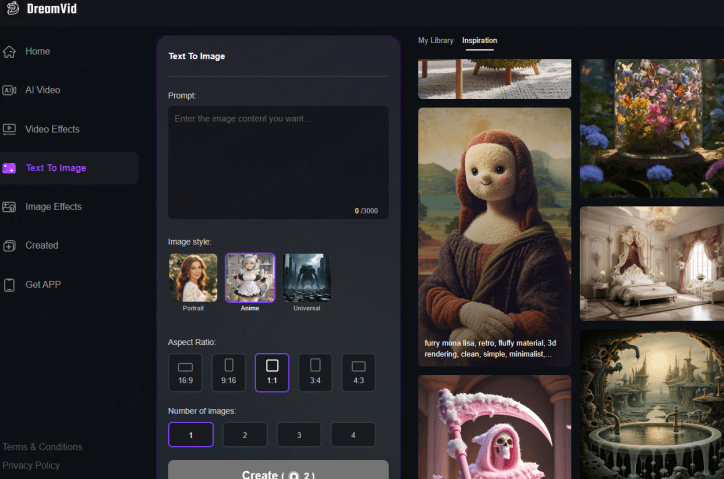Click the Created plus-box icon
Viewport: 724px width, 479px height.
point(9,246)
